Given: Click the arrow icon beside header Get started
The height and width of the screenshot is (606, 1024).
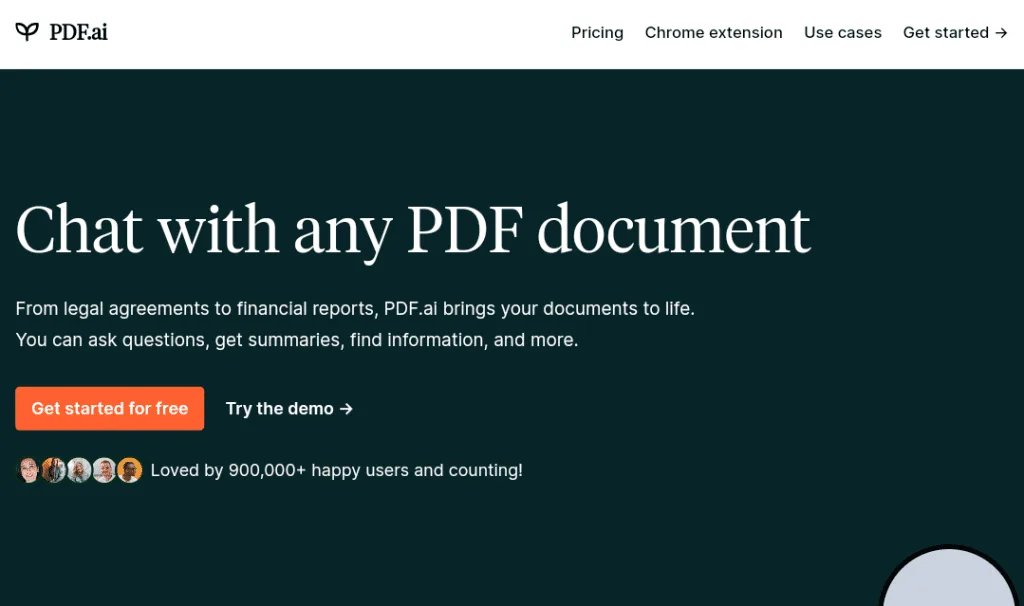Looking at the screenshot, I should click(x=1001, y=33).
